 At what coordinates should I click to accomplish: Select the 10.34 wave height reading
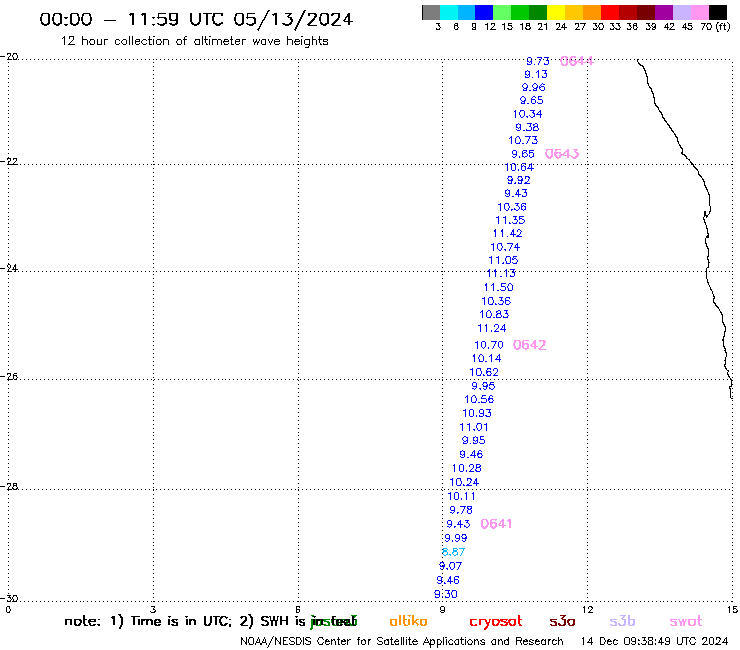coord(528,114)
